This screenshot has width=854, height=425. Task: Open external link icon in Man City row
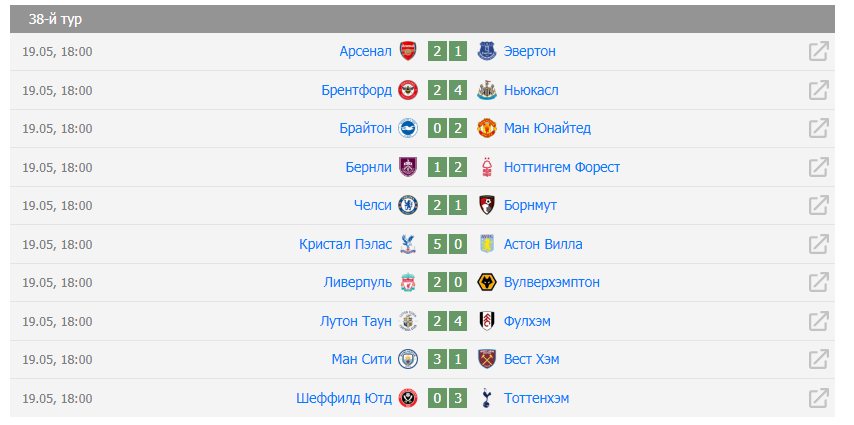pos(818,360)
